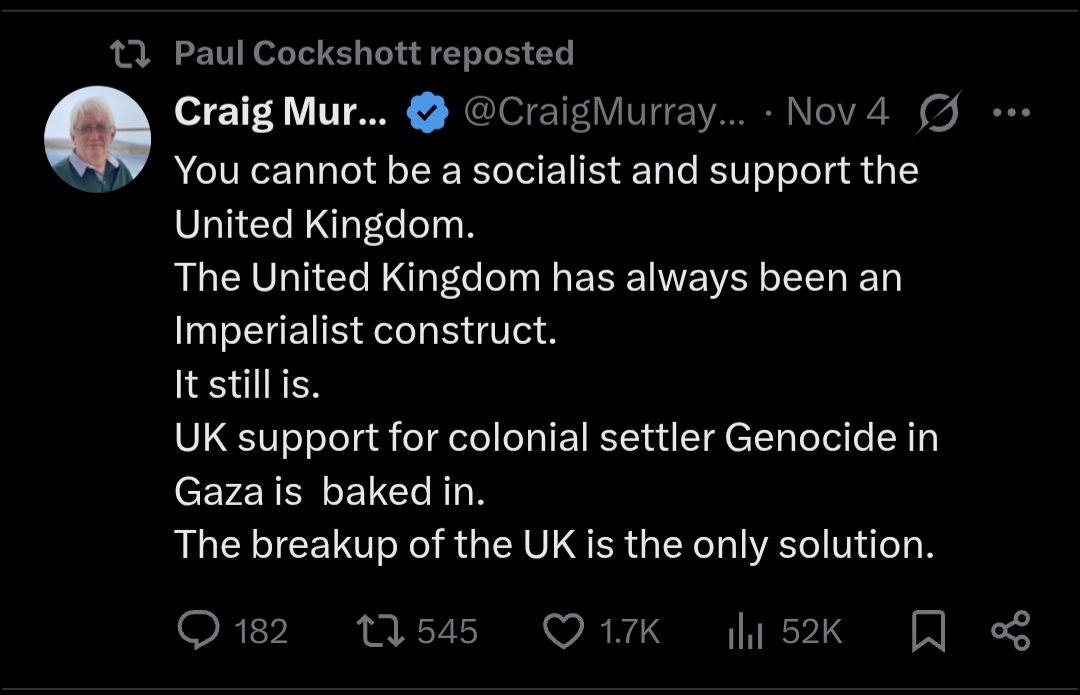Click the 545 reposts count

pyautogui.click(x=447, y=632)
